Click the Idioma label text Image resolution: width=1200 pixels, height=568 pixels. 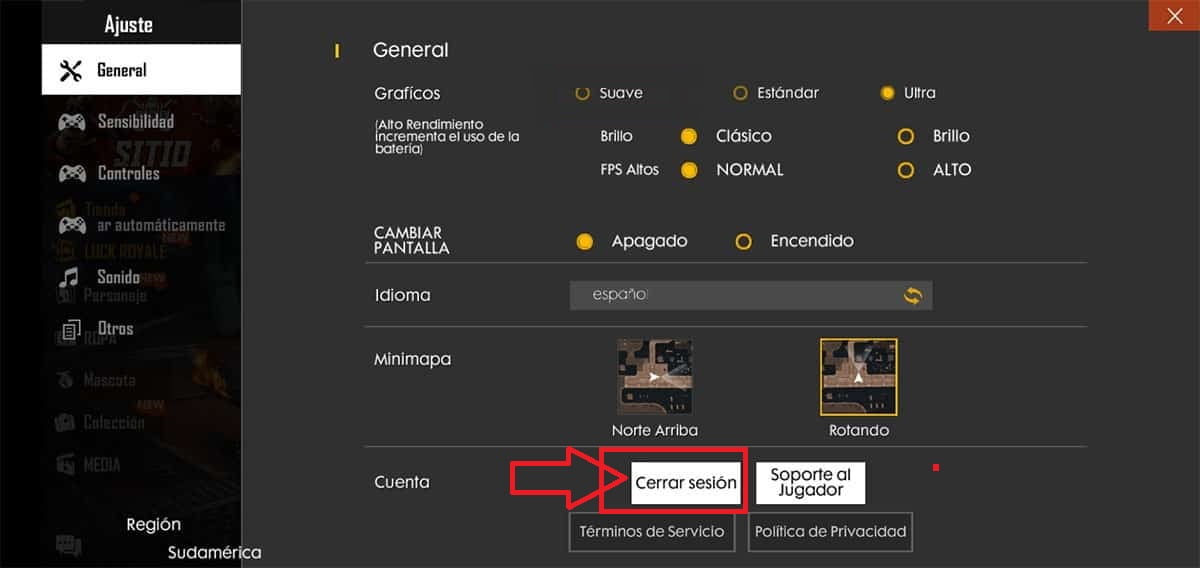pyautogui.click(x=402, y=296)
